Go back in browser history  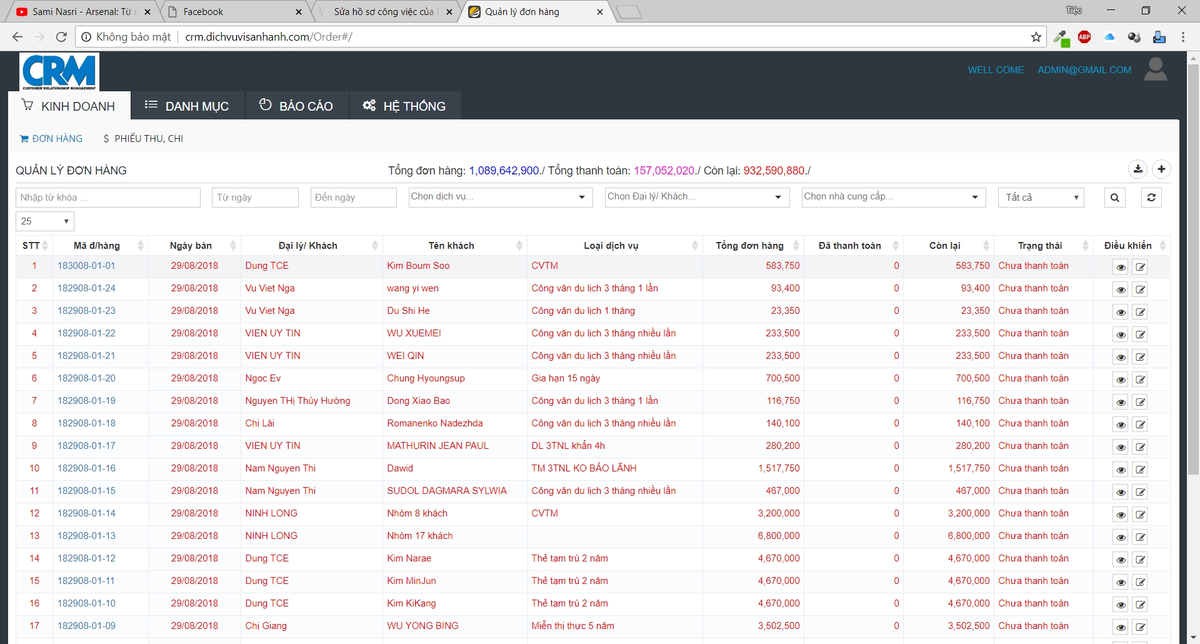[17, 37]
